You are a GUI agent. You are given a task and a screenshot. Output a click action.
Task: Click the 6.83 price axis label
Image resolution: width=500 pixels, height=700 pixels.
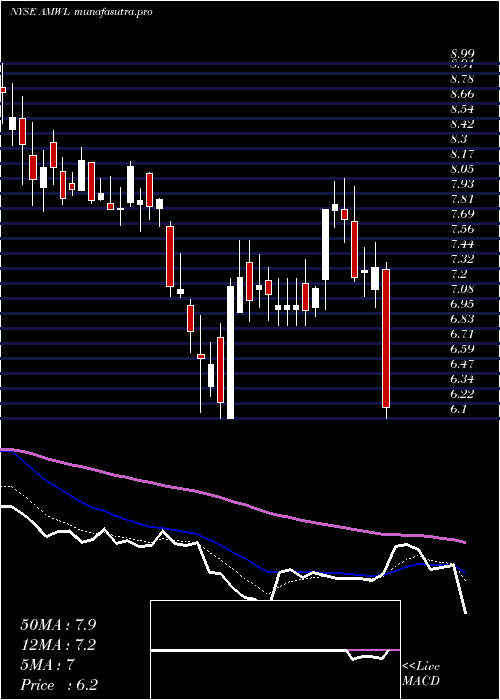462,319
